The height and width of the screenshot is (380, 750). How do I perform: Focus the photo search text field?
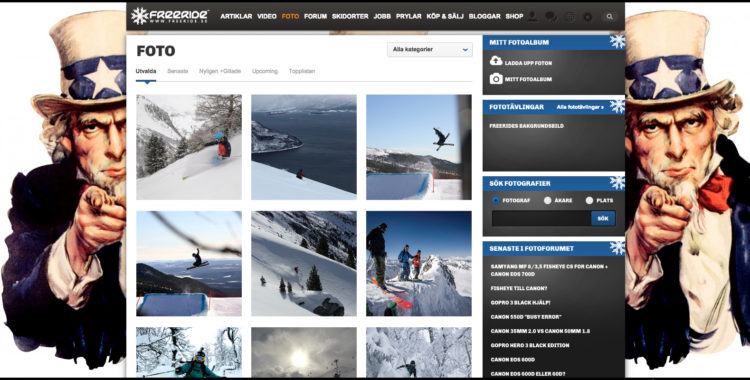541,218
